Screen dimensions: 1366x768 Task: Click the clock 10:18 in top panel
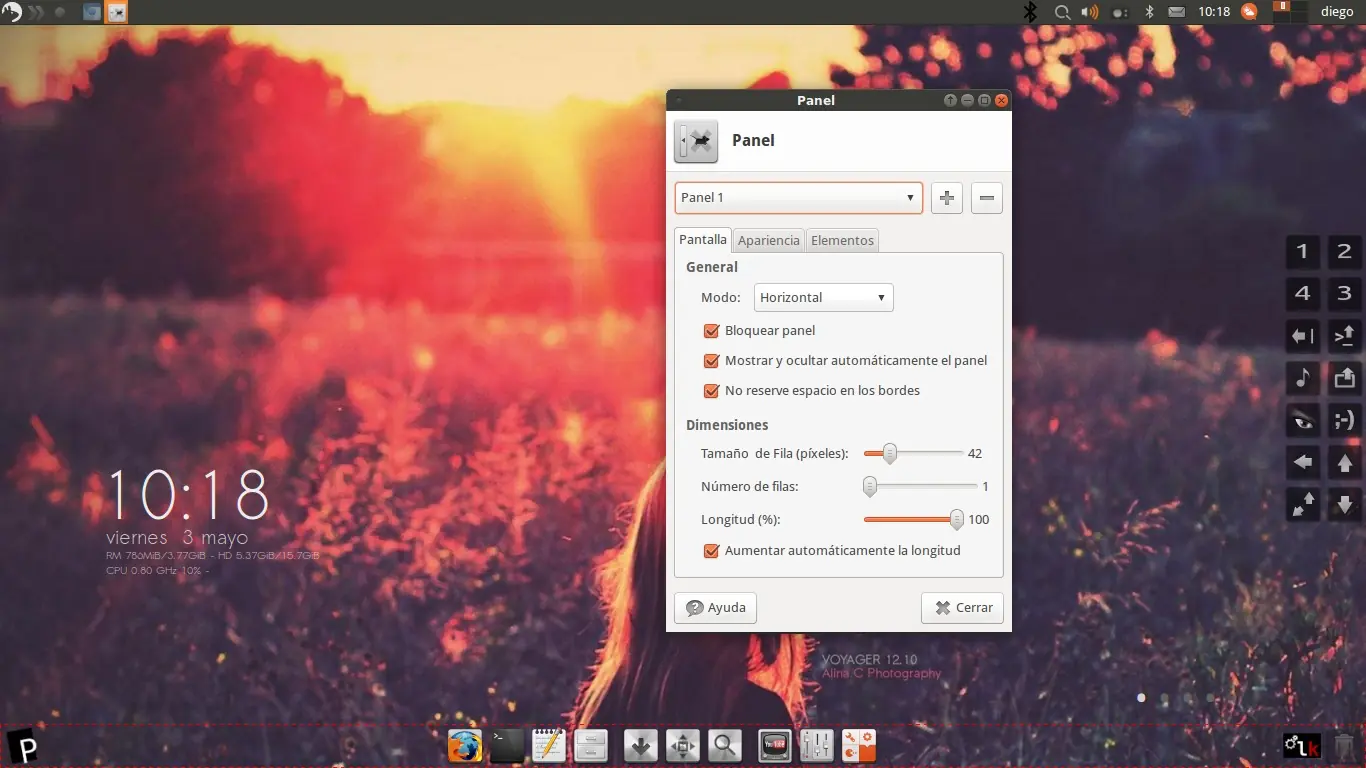pos(1214,12)
